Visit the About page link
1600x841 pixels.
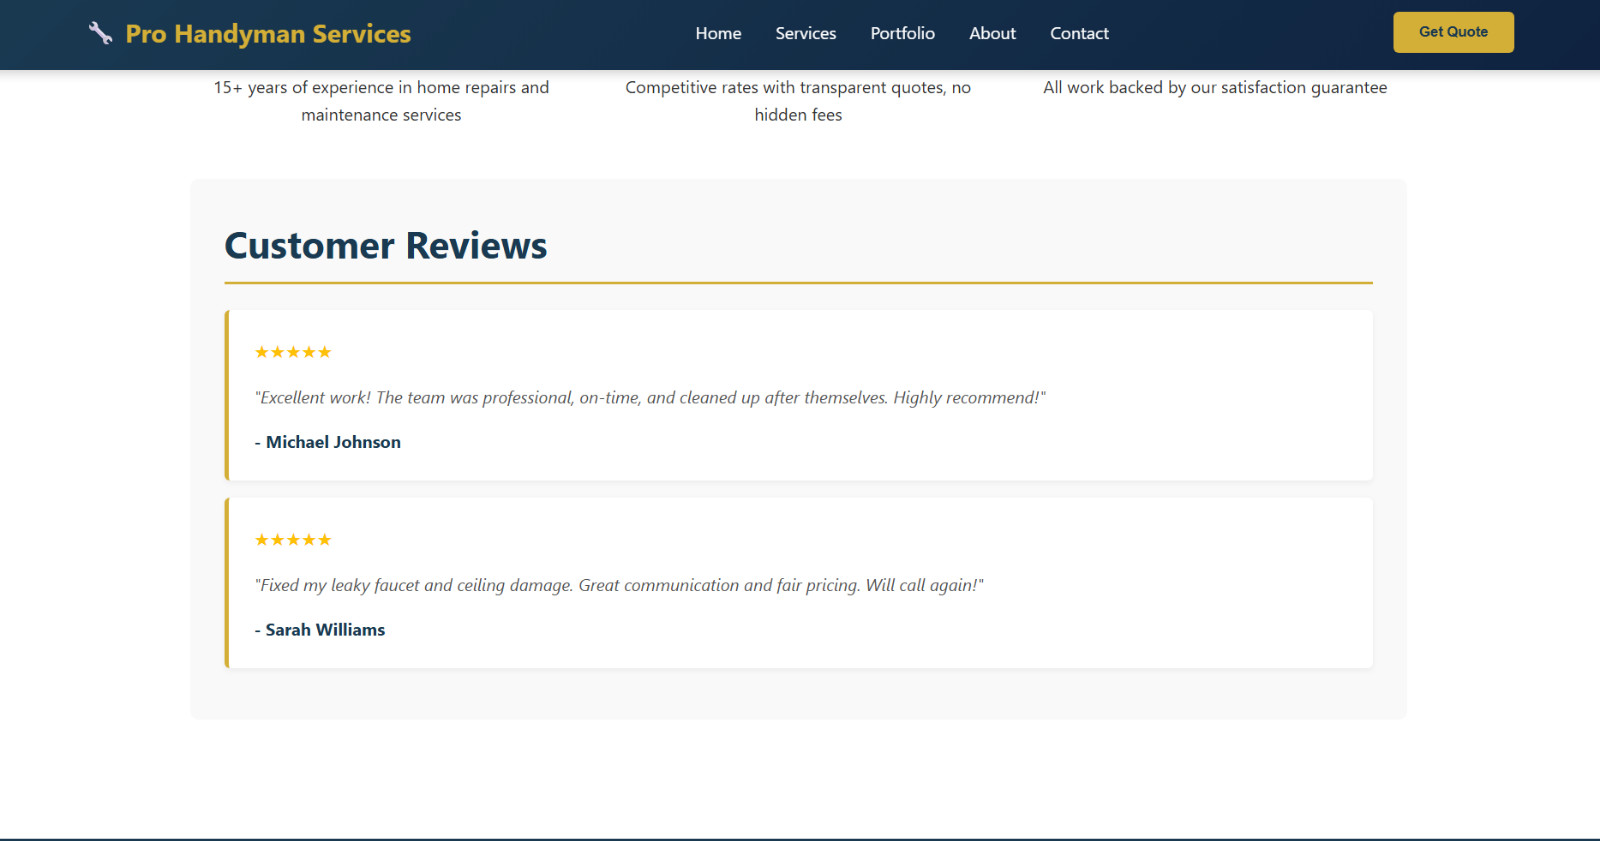992,33
